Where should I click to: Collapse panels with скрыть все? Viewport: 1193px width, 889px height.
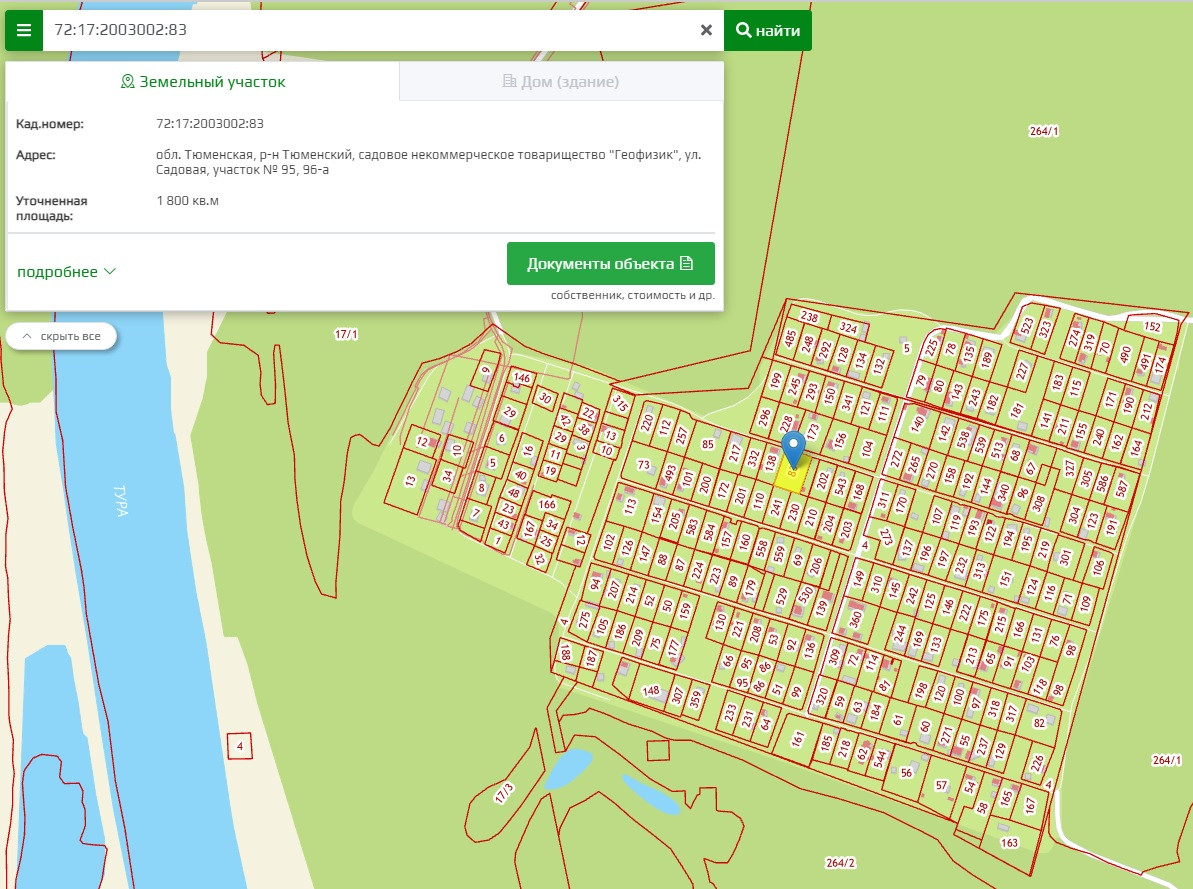[x=62, y=336]
